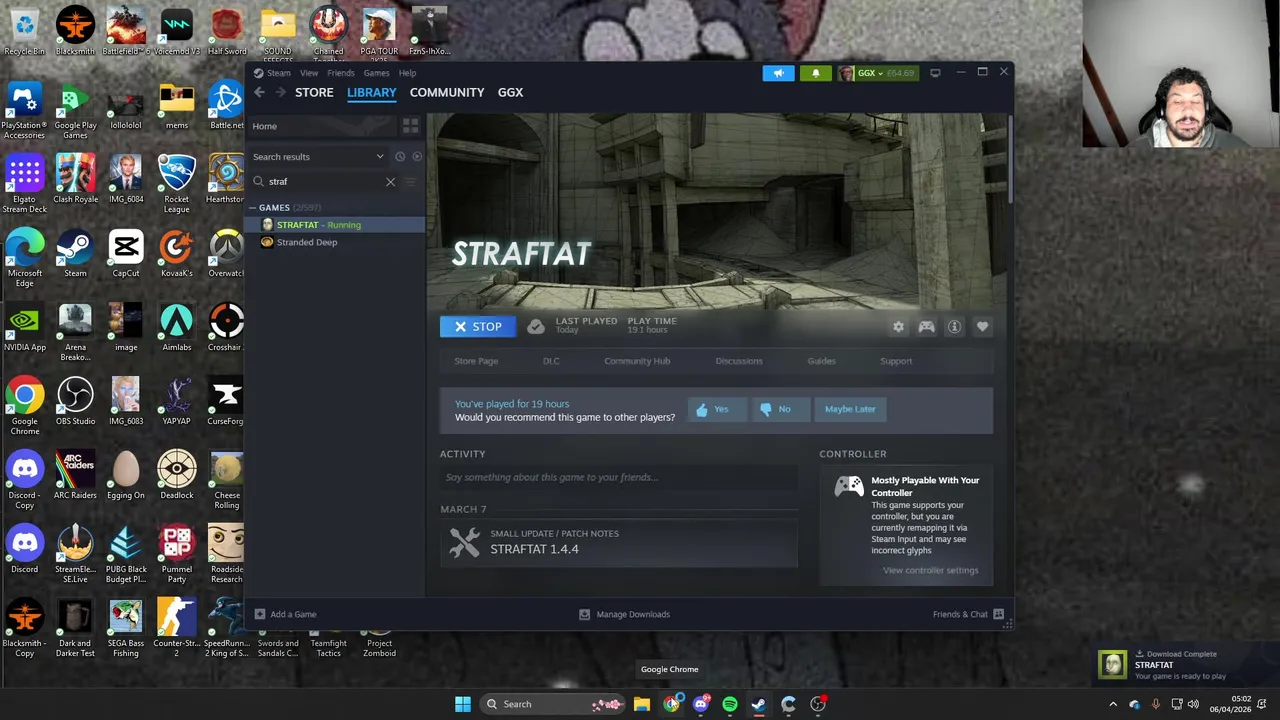Click Steam's announcements megaphone icon
This screenshot has width=1280, height=720.
point(778,73)
